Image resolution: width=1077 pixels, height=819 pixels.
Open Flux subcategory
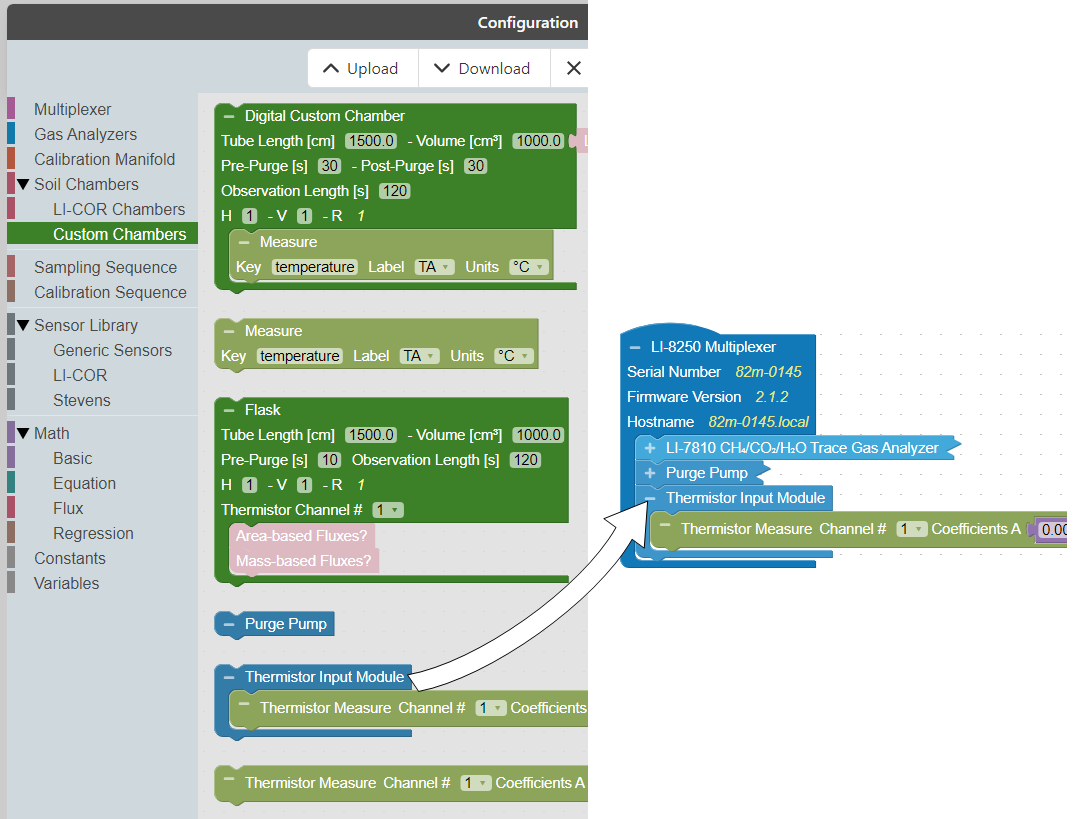click(68, 508)
